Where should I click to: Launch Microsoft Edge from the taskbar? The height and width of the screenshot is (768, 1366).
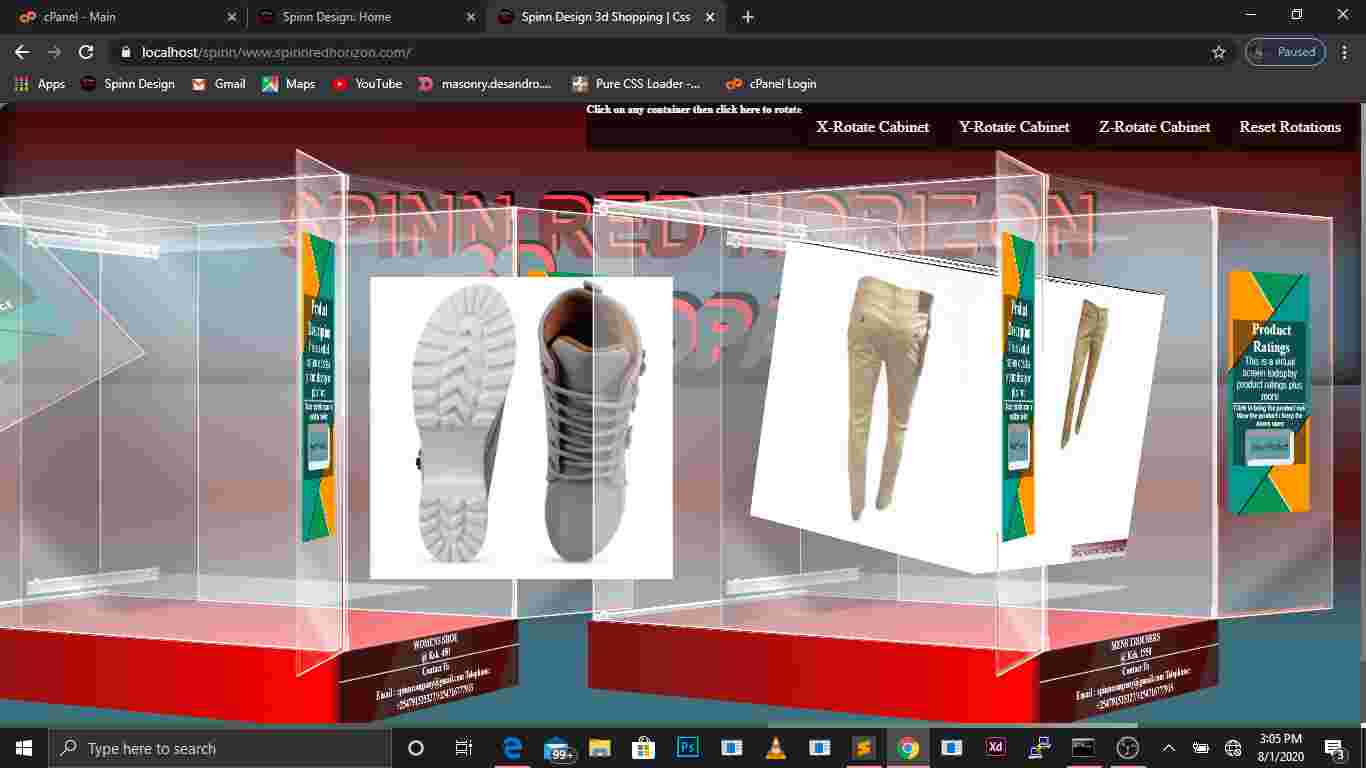click(512, 748)
